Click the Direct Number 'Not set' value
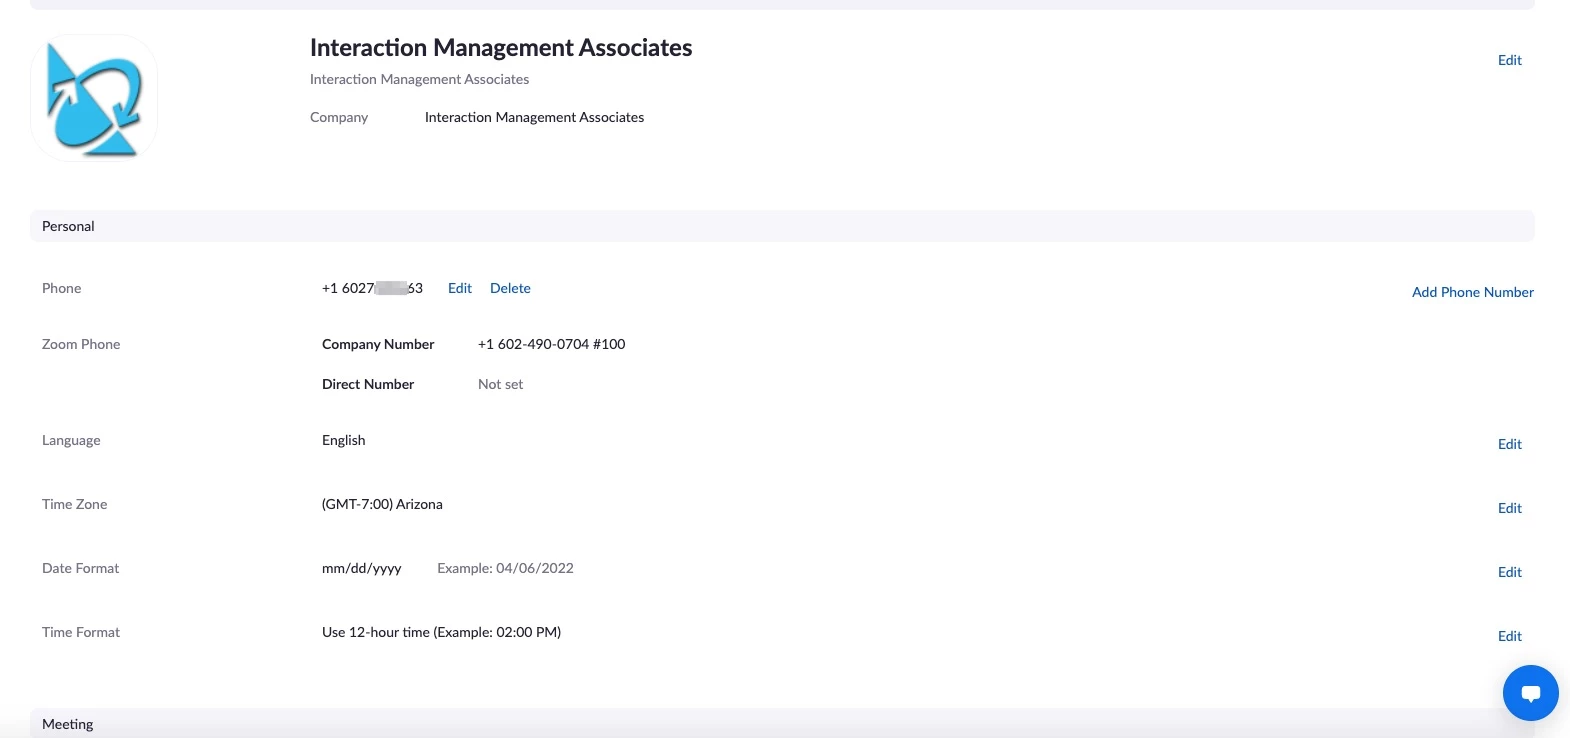 pos(500,384)
